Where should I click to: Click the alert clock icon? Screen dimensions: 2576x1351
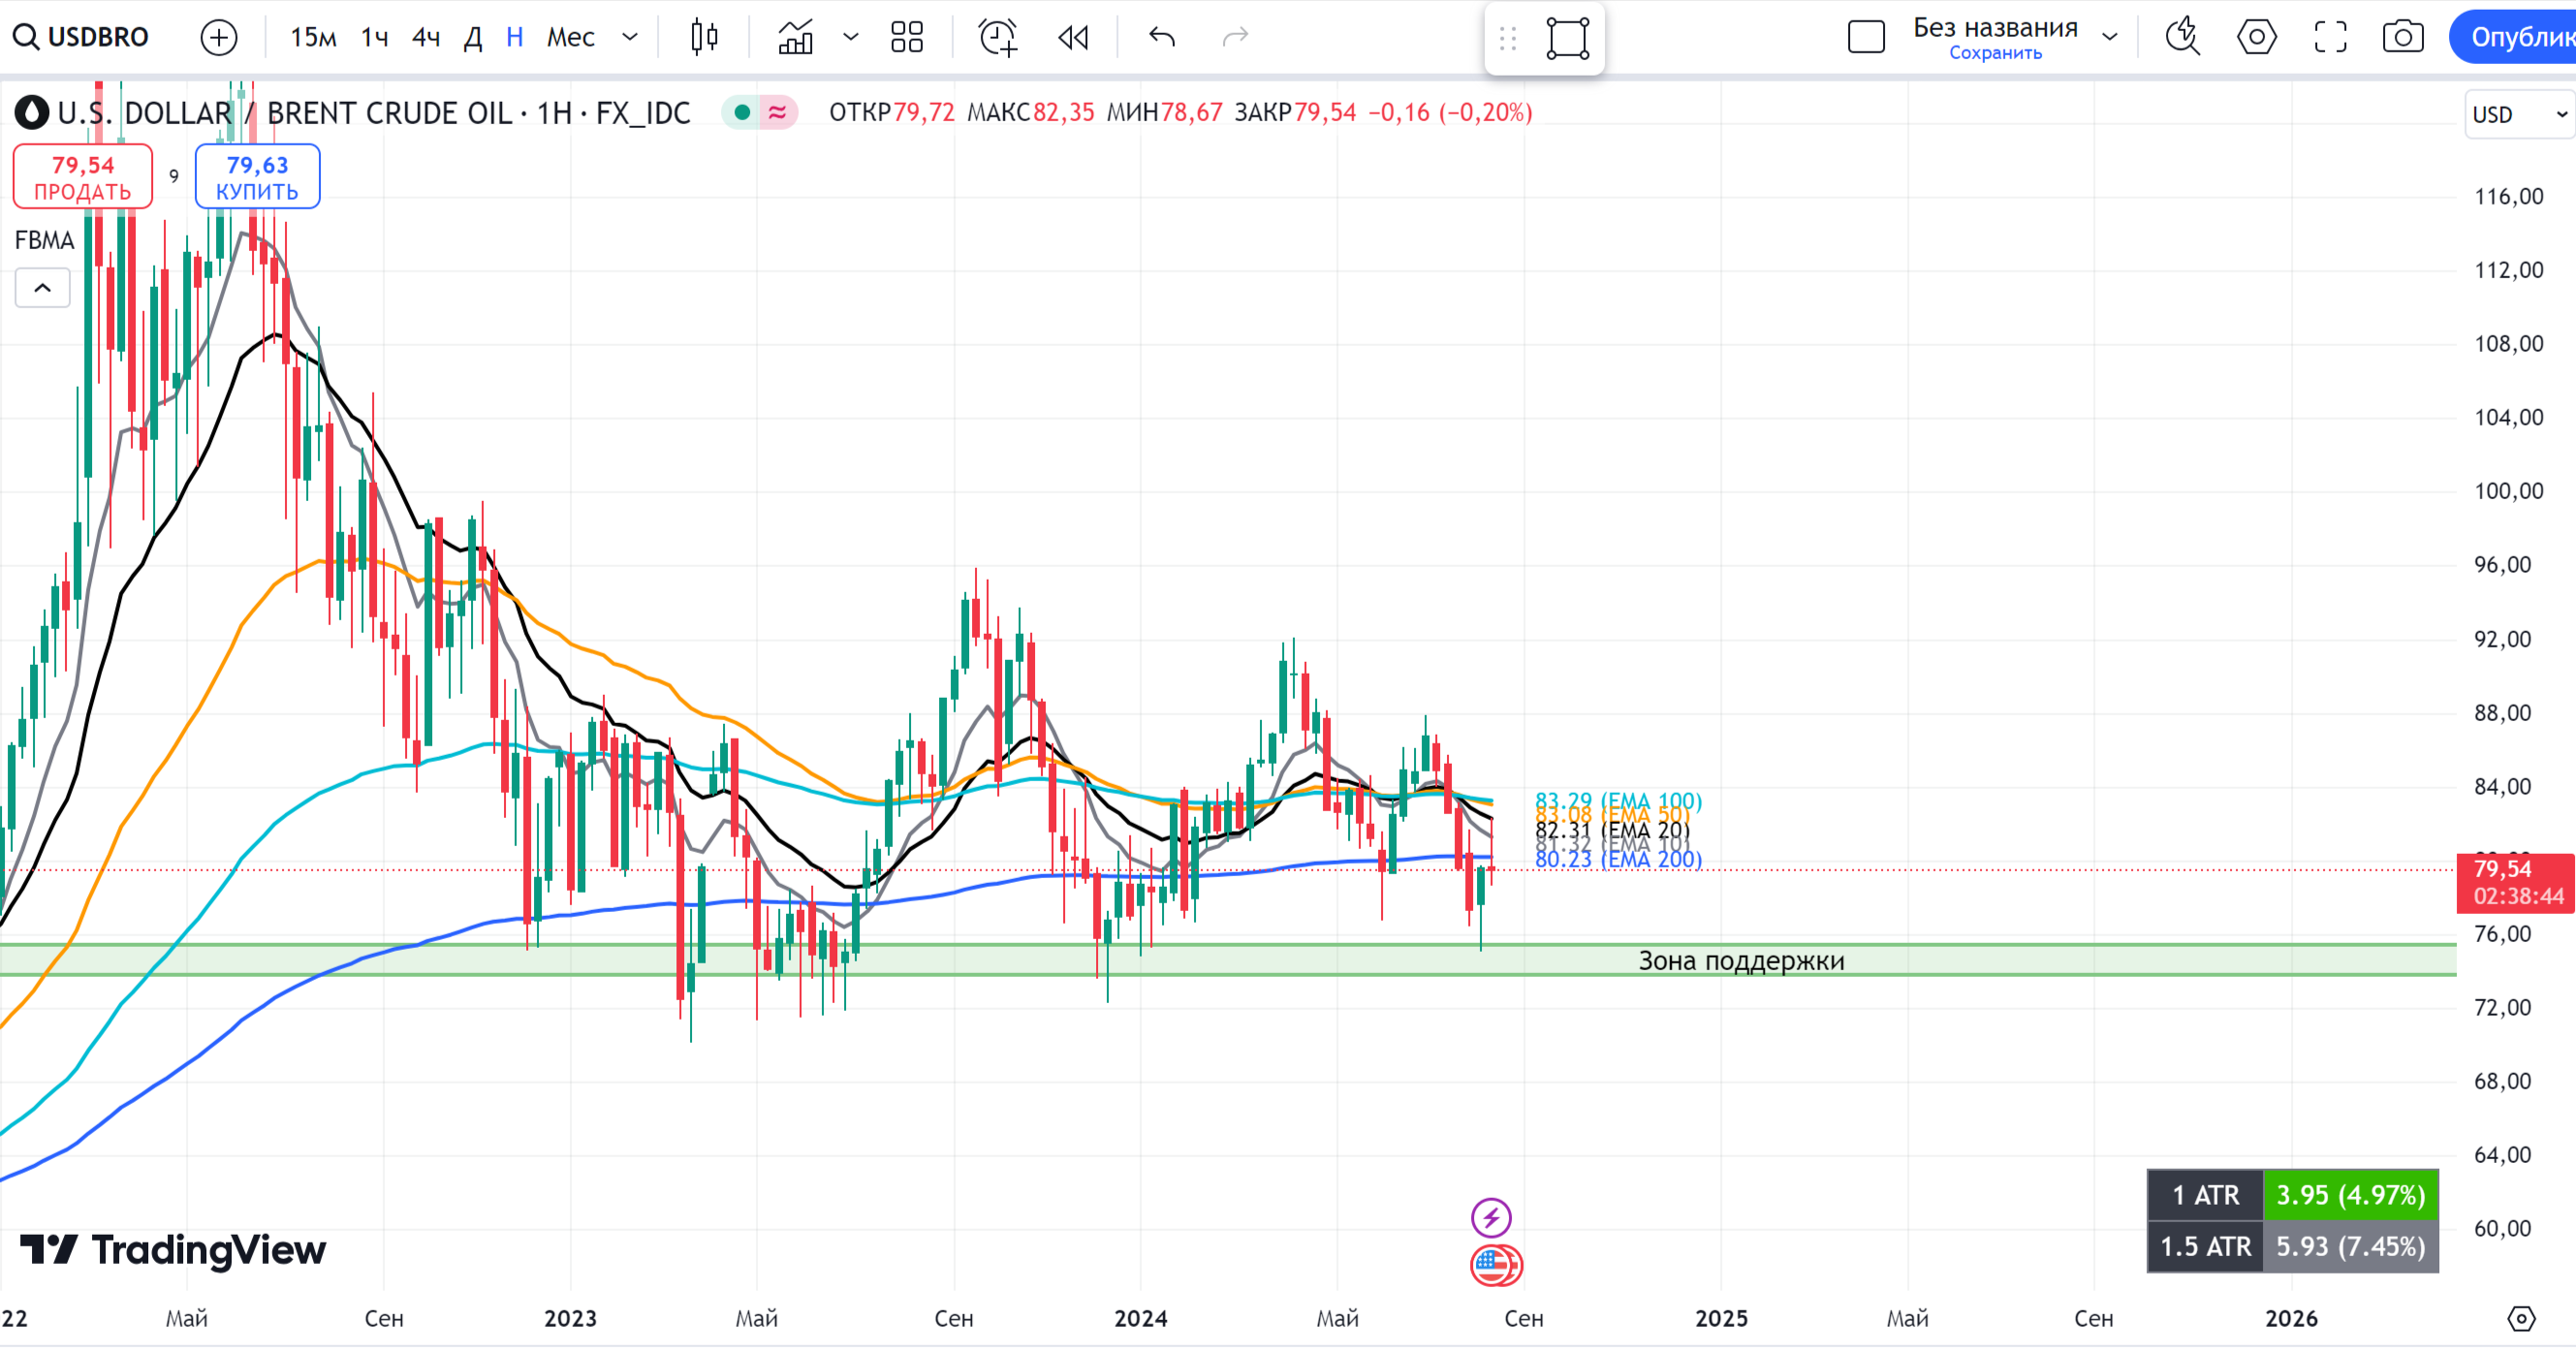tap(997, 37)
